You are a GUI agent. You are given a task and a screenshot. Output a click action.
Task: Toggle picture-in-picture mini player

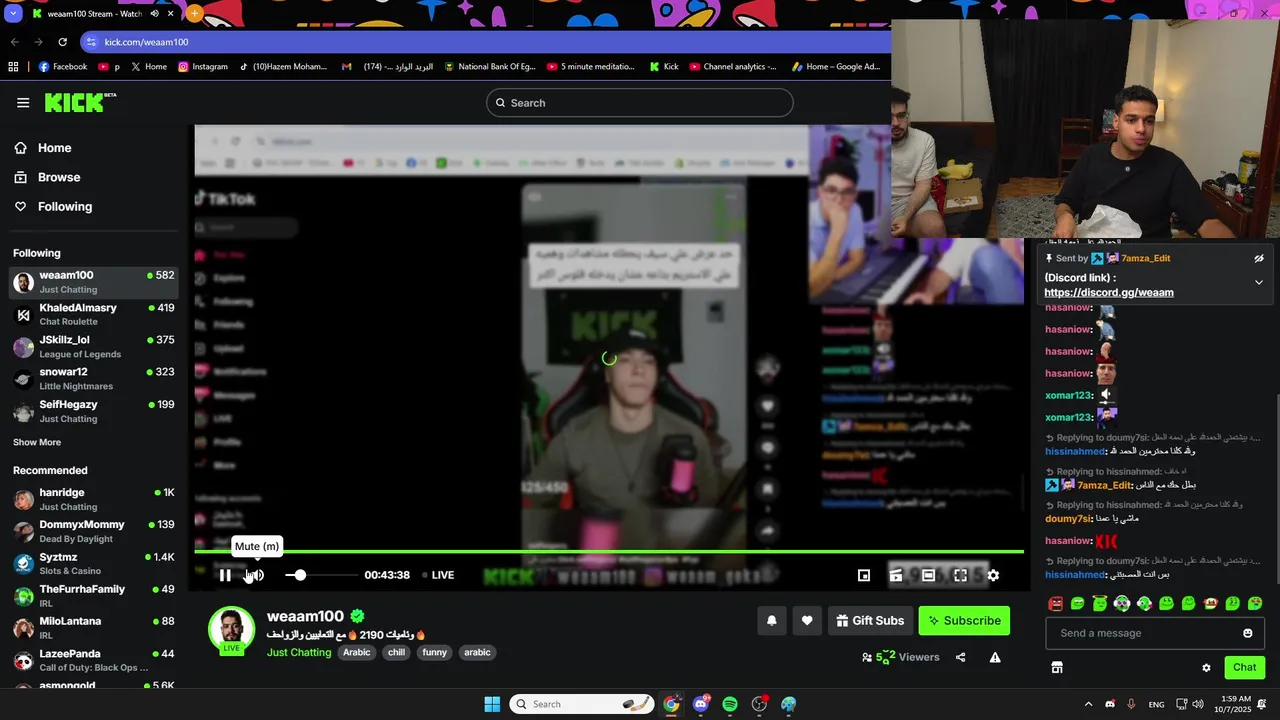tap(864, 575)
